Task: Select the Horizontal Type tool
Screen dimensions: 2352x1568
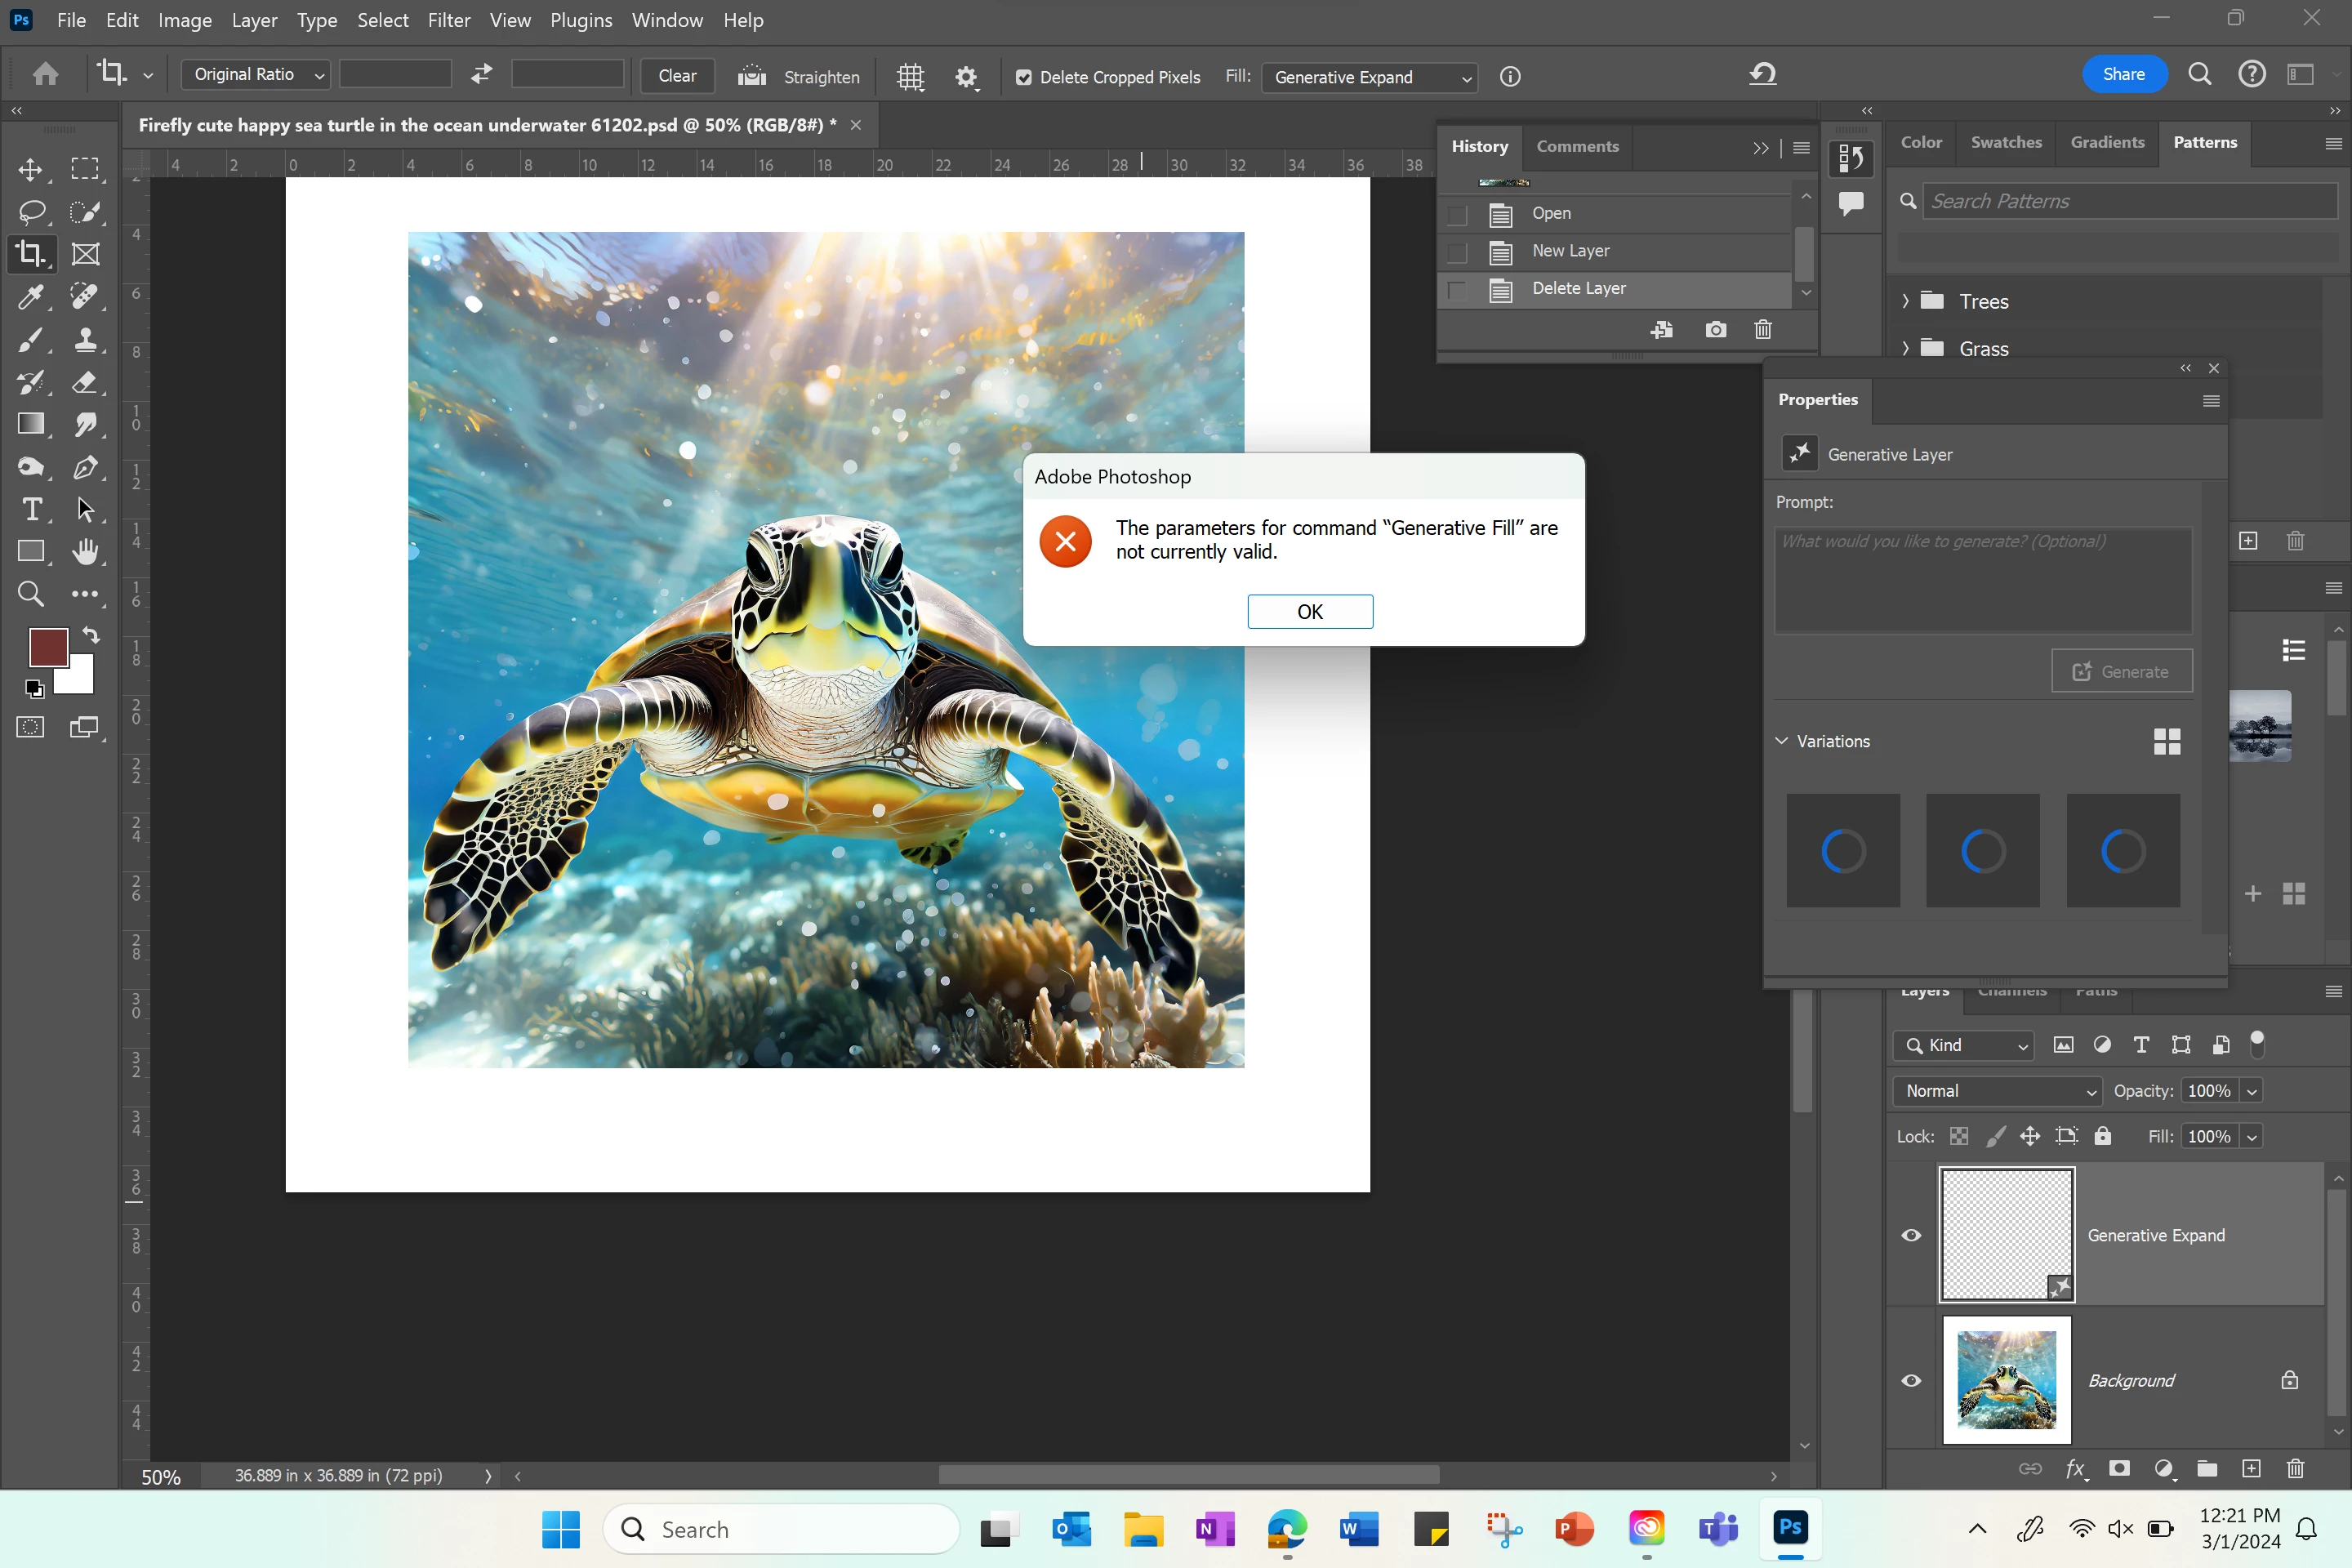Action: click(x=30, y=509)
